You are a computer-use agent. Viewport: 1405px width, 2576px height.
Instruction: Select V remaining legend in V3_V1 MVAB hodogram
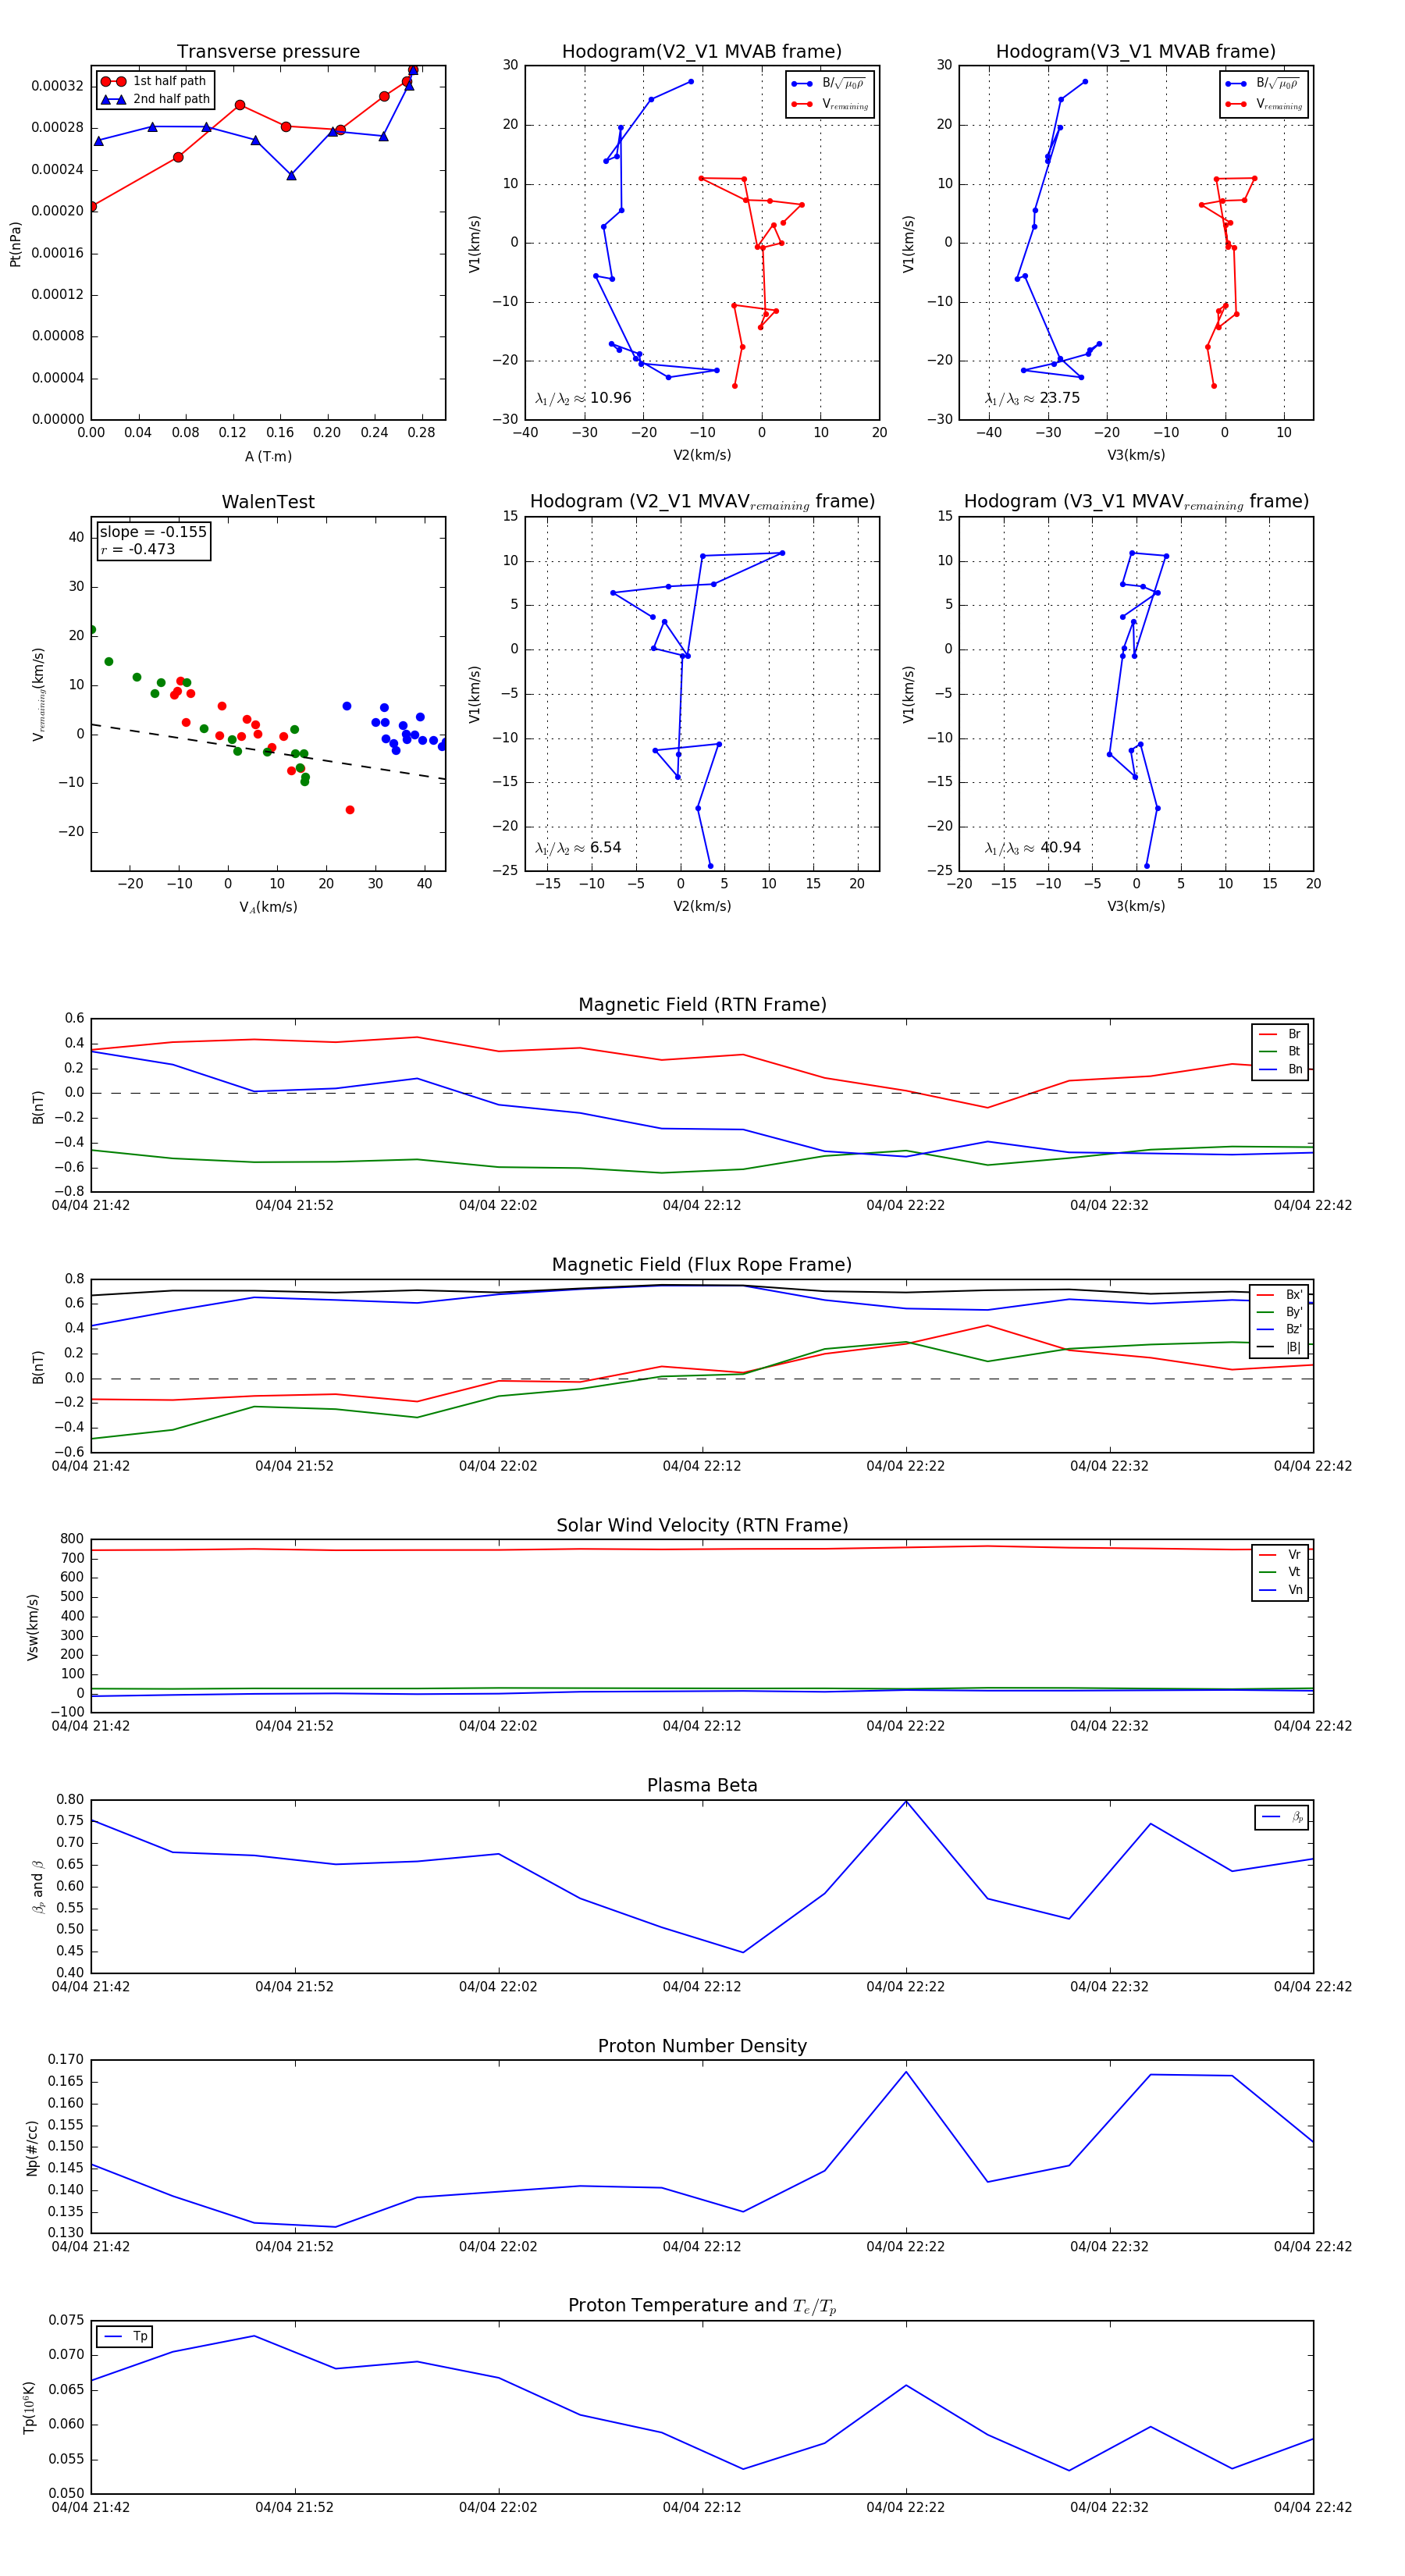[x=1264, y=104]
